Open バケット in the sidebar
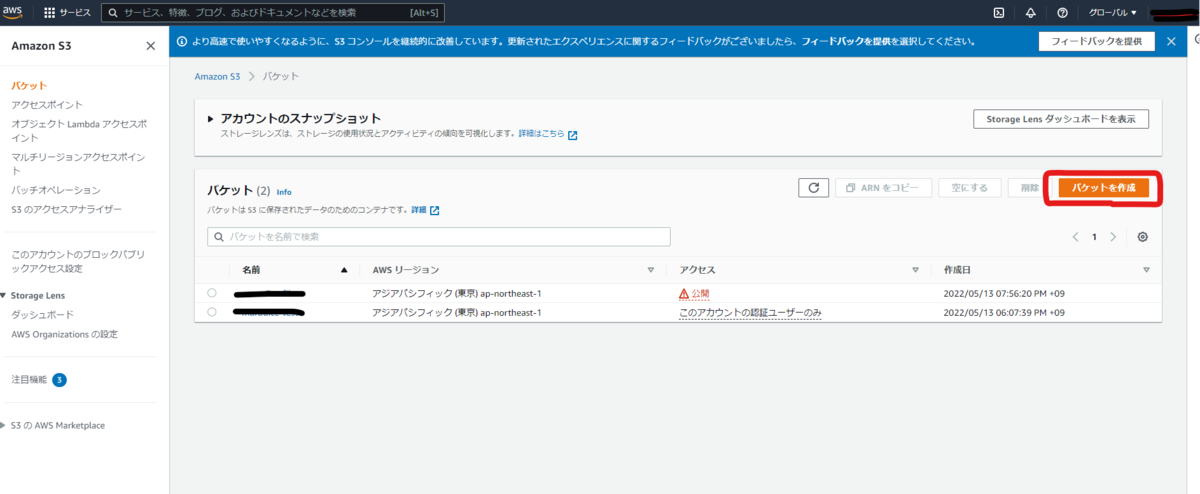 click(x=29, y=86)
